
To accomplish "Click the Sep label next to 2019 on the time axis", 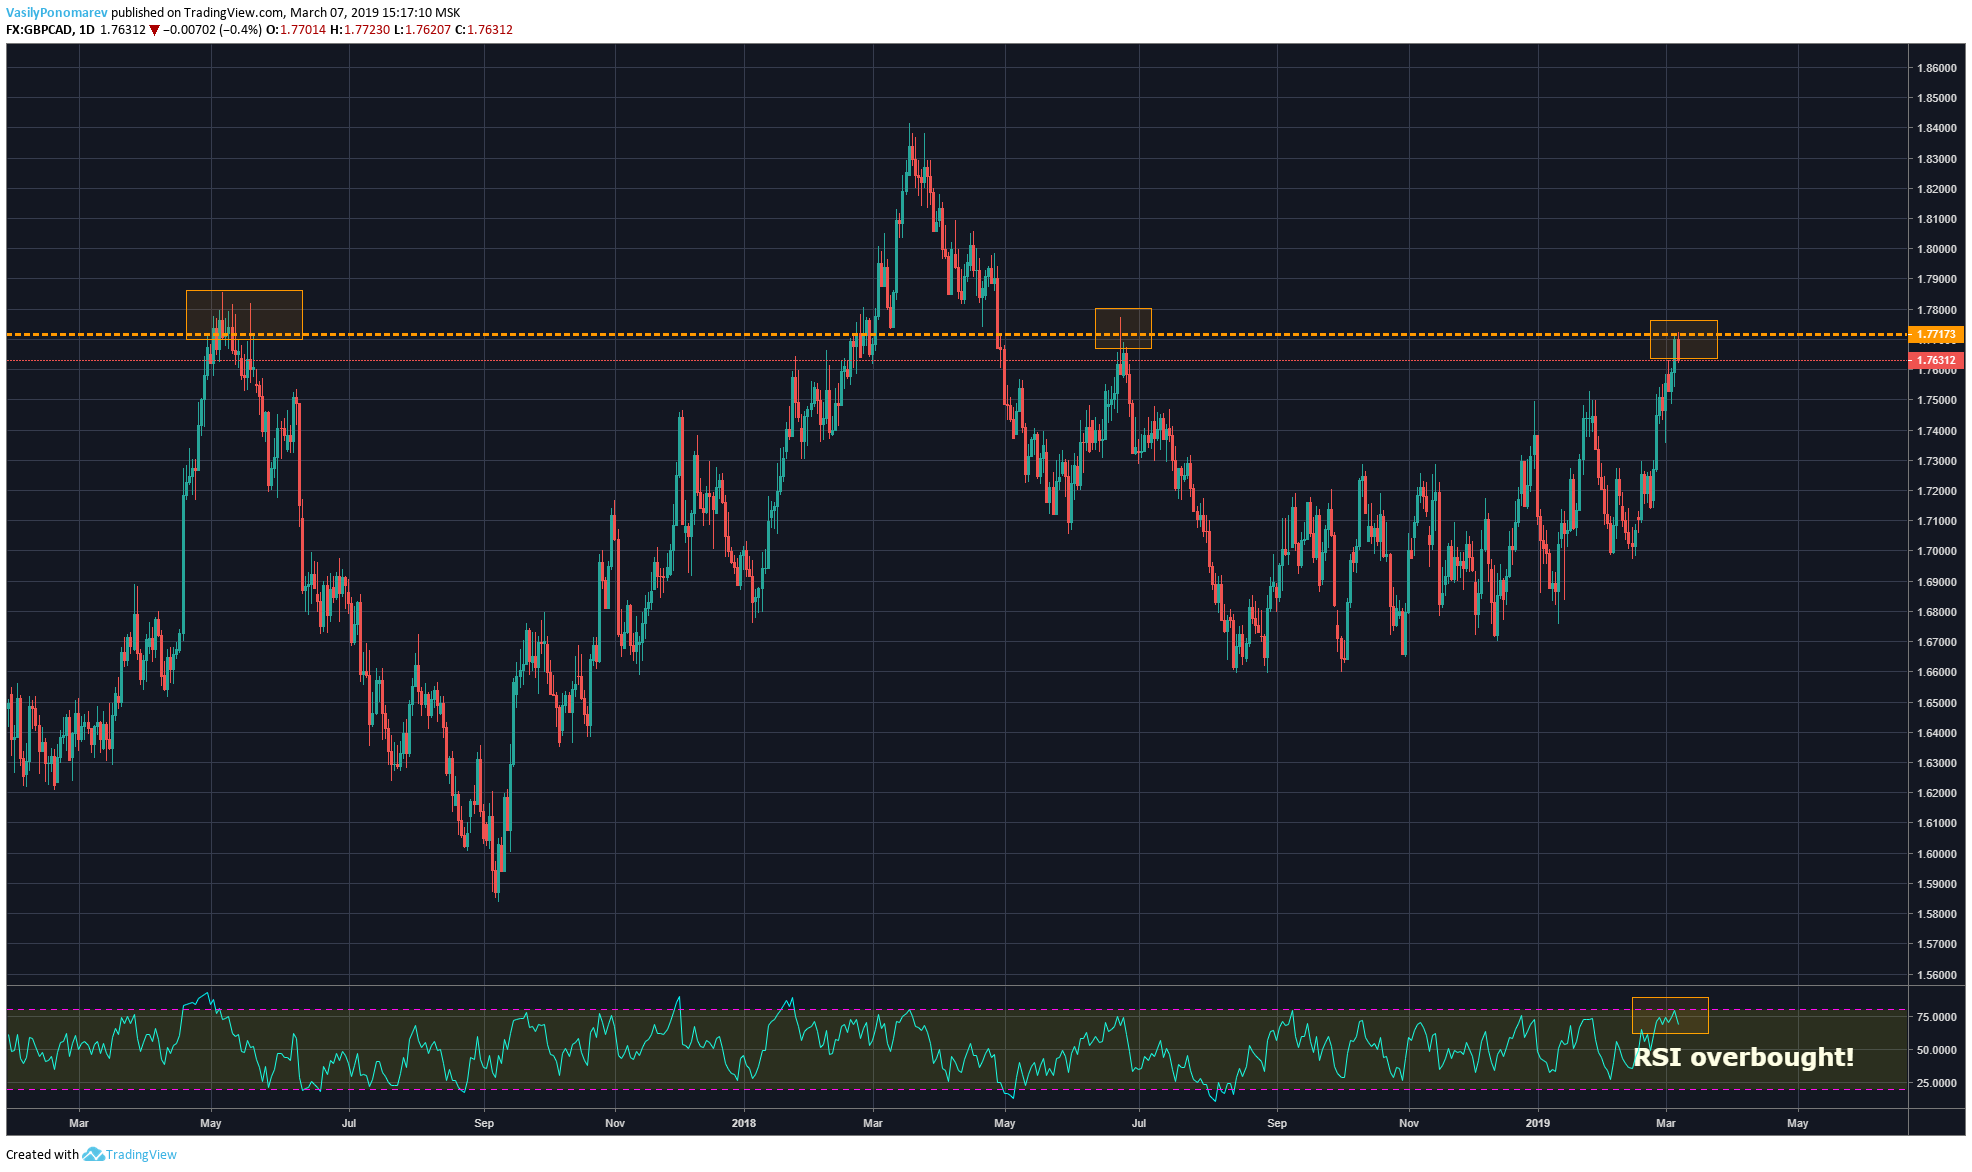I will coord(1276,1123).
